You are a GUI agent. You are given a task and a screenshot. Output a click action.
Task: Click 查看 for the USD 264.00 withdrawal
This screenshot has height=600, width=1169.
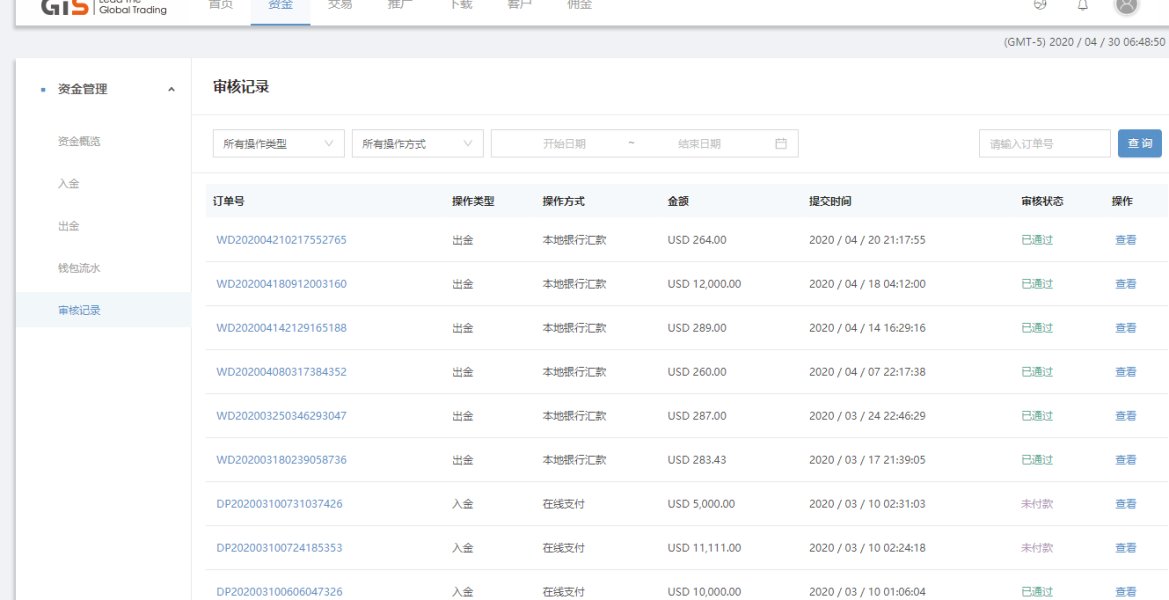click(1126, 240)
